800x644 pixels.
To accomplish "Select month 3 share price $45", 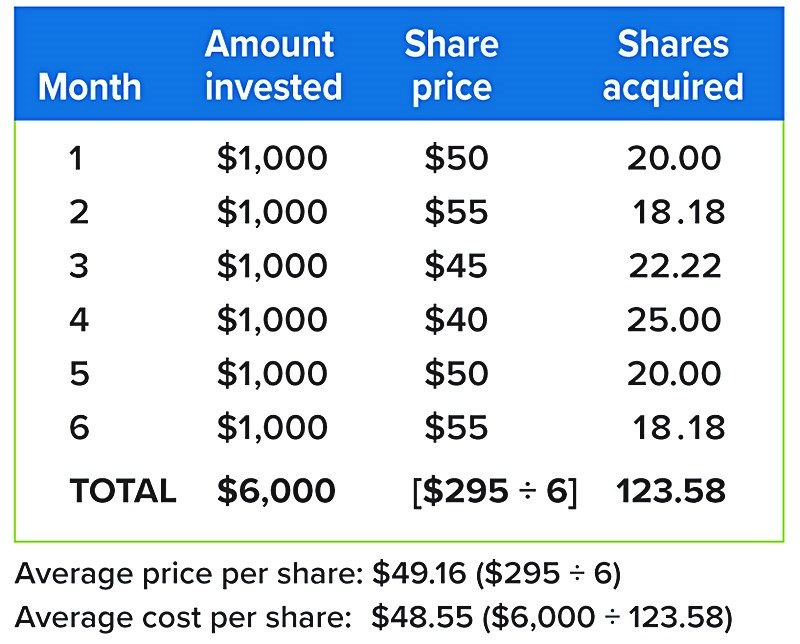I will coord(456,266).
